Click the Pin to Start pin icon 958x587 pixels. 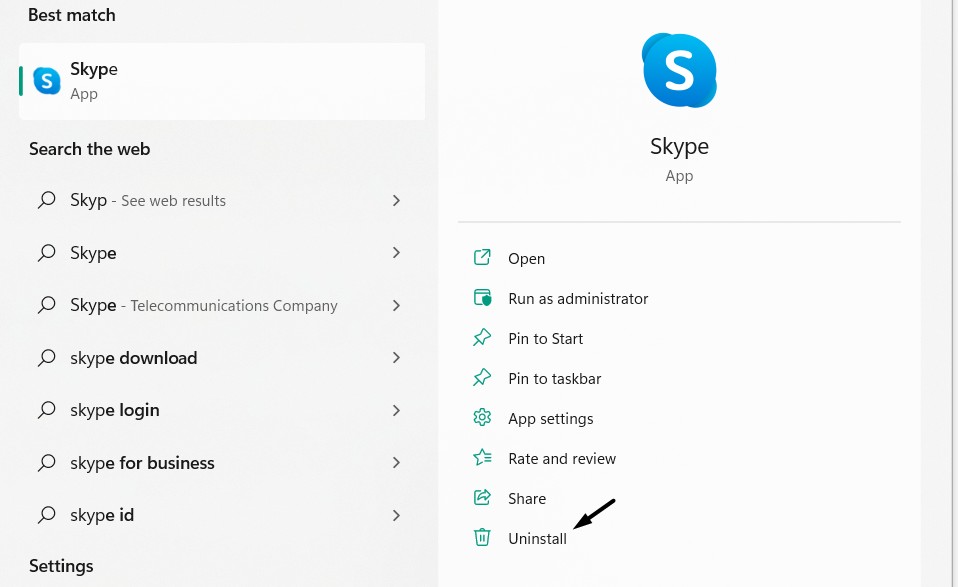point(482,338)
